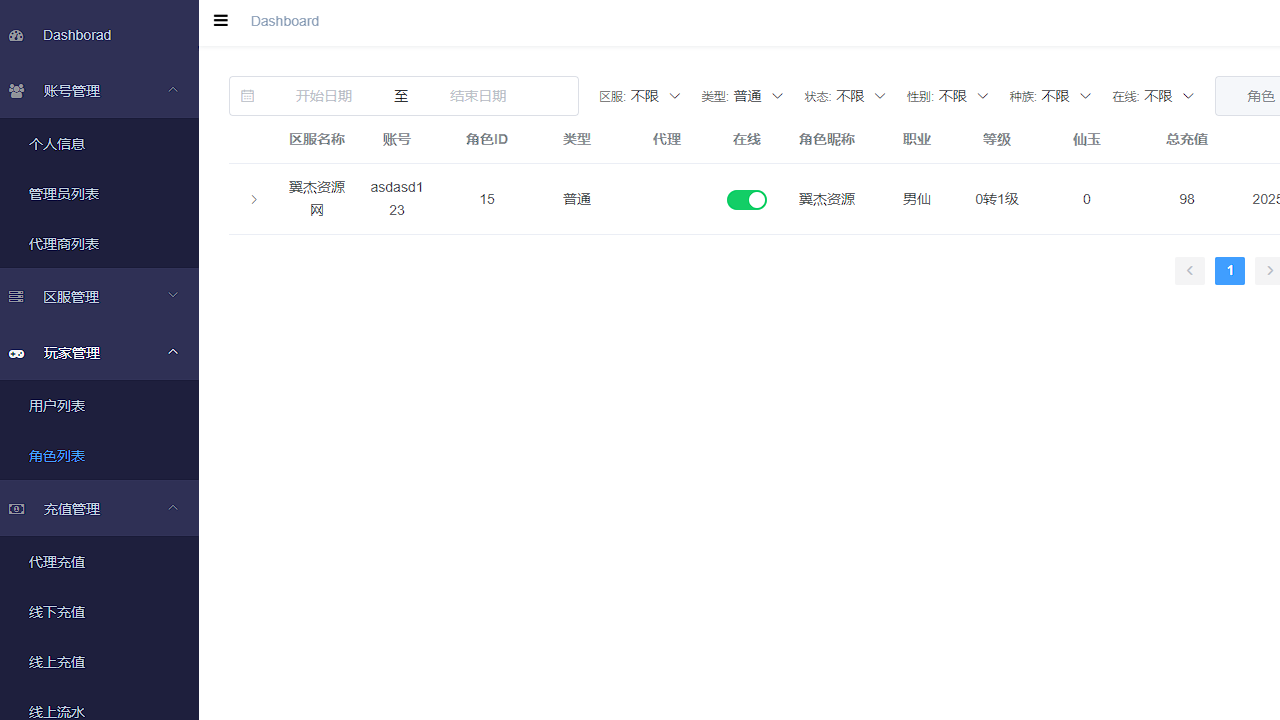
Task: Go to next page with right arrow icon
Action: click(x=1268, y=270)
